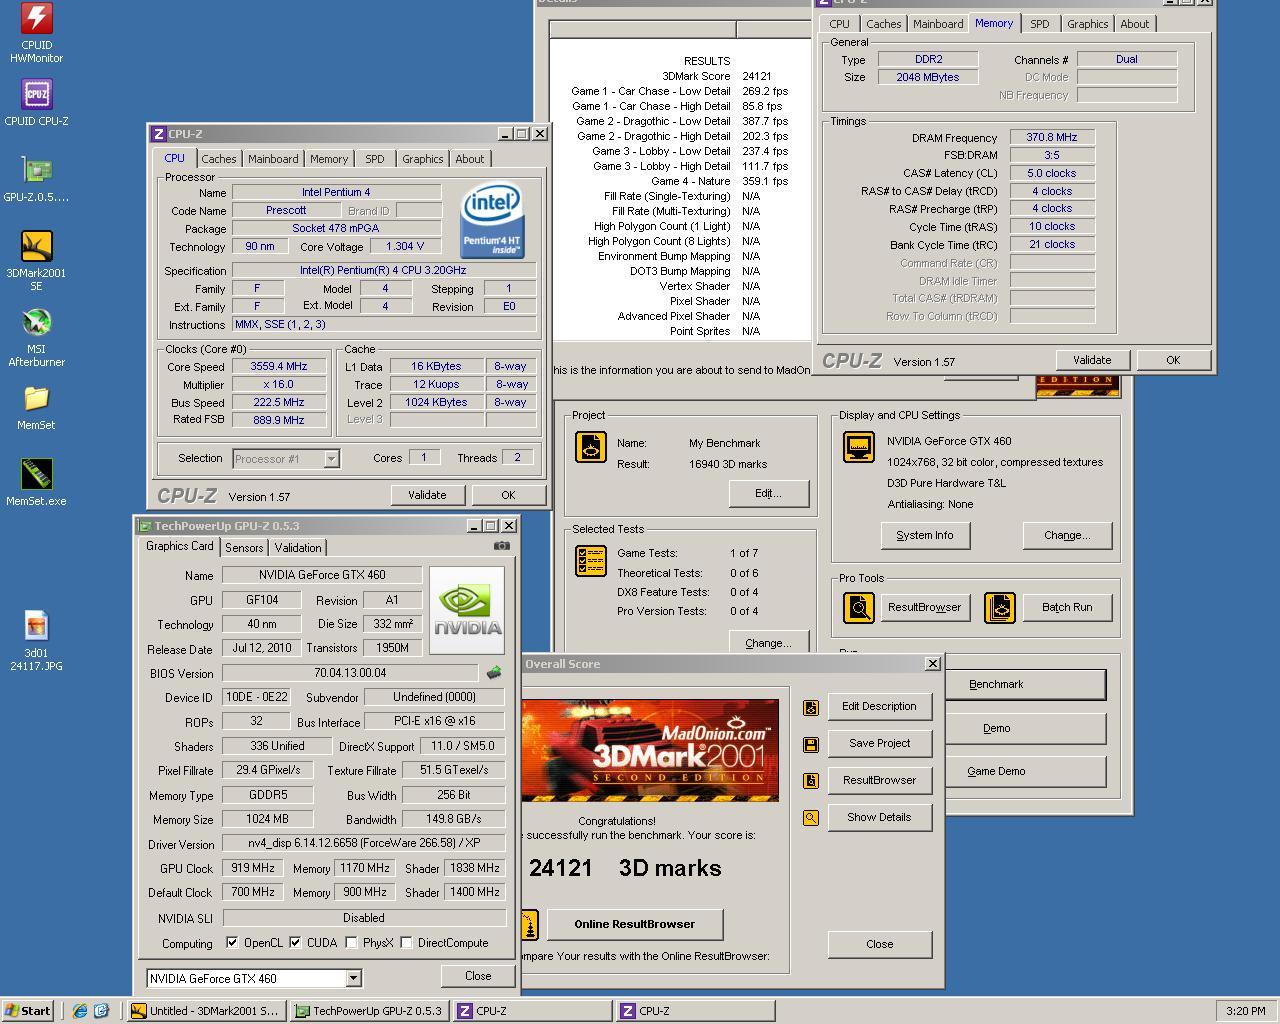
Task: Click the Selected Tests checklist icon
Action: point(591,561)
